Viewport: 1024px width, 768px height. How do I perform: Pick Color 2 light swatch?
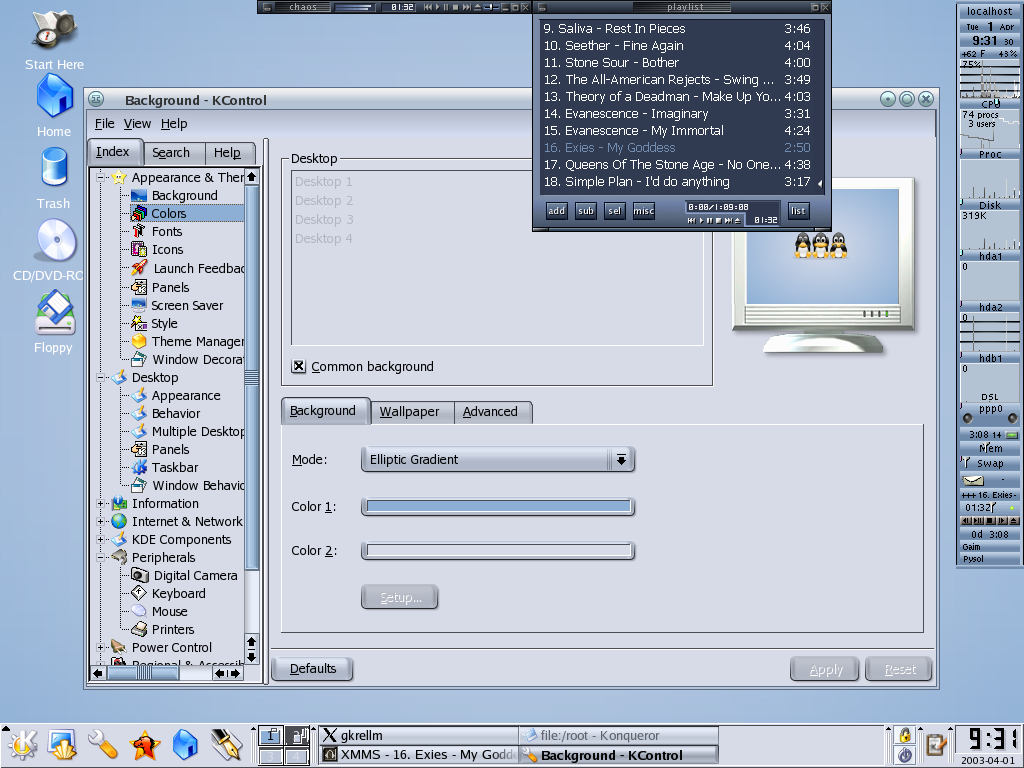pyautogui.click(x=498, y=551)
